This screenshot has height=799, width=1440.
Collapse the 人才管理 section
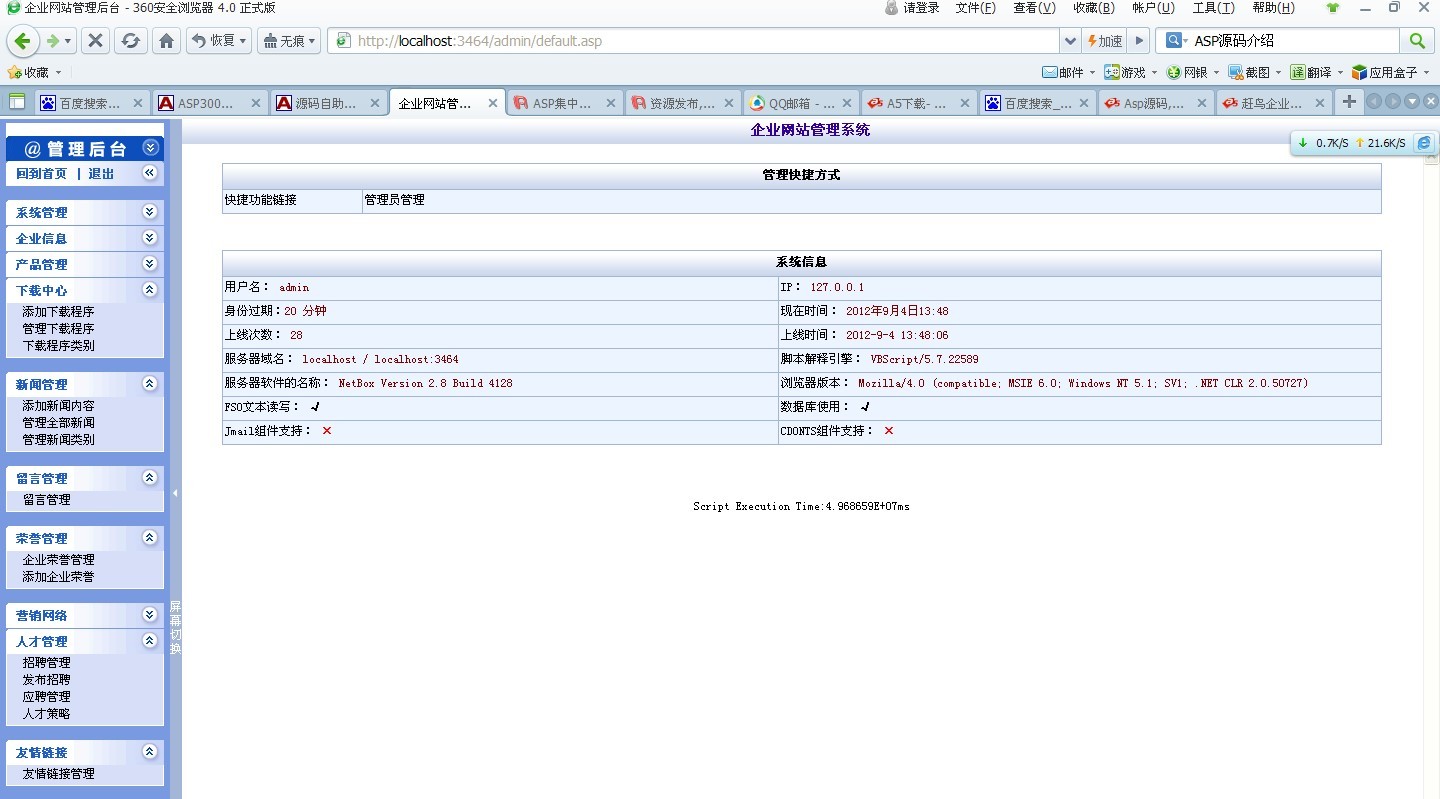tap(150, 641)
